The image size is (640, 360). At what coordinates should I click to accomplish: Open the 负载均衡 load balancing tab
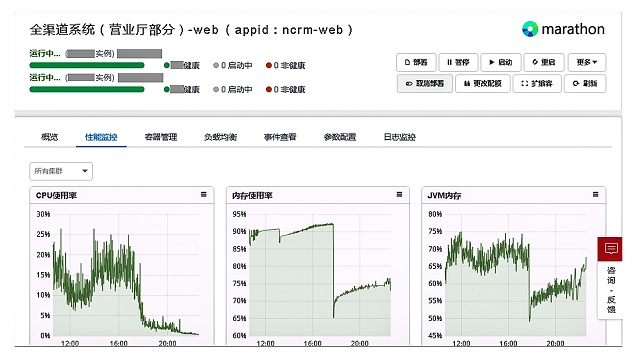pyautogui.click(x=220, y=137)
